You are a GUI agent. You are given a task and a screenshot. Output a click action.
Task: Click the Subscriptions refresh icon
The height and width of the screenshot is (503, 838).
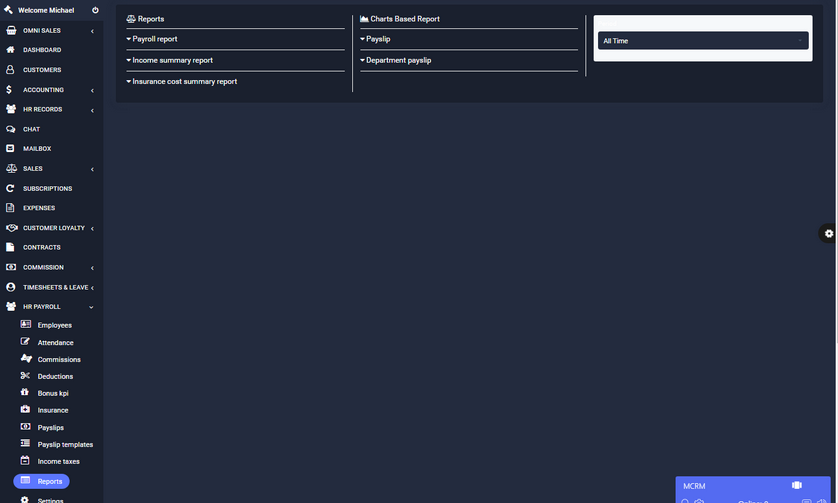pyautogui.click(x=10, y=188)
